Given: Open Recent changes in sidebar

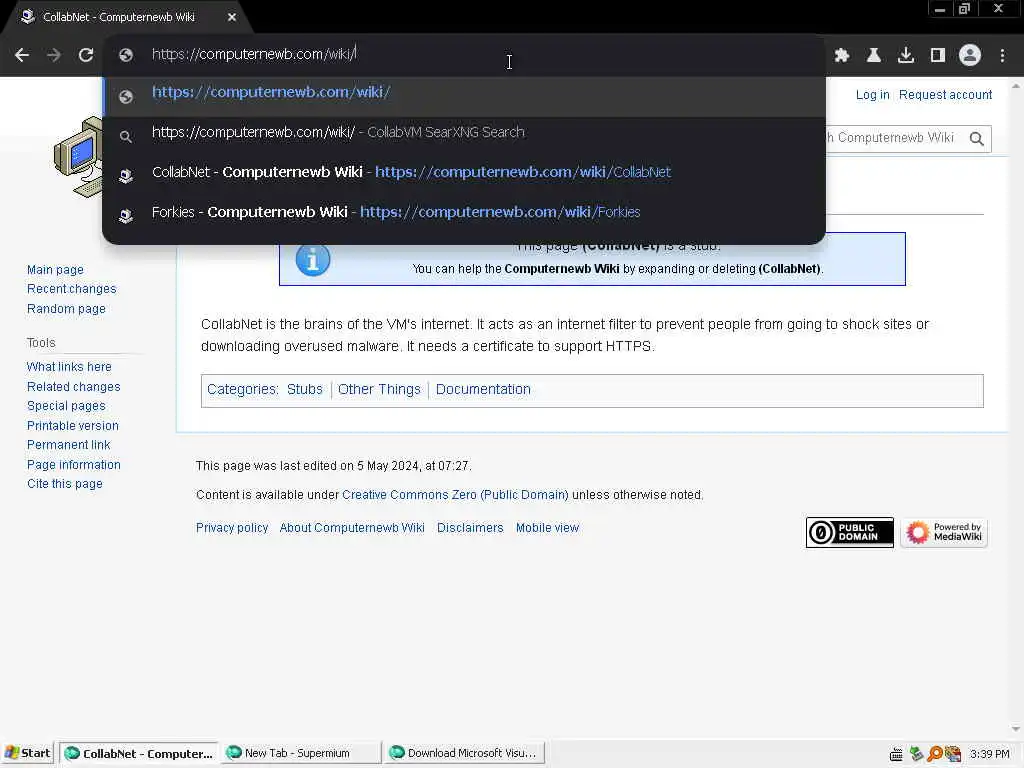Looking at the screenshot, I should (71, 289).
